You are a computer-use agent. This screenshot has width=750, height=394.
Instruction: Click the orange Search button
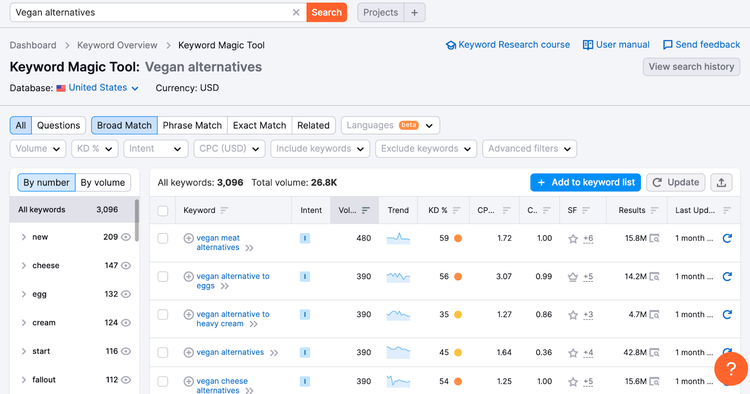(327, 12)
